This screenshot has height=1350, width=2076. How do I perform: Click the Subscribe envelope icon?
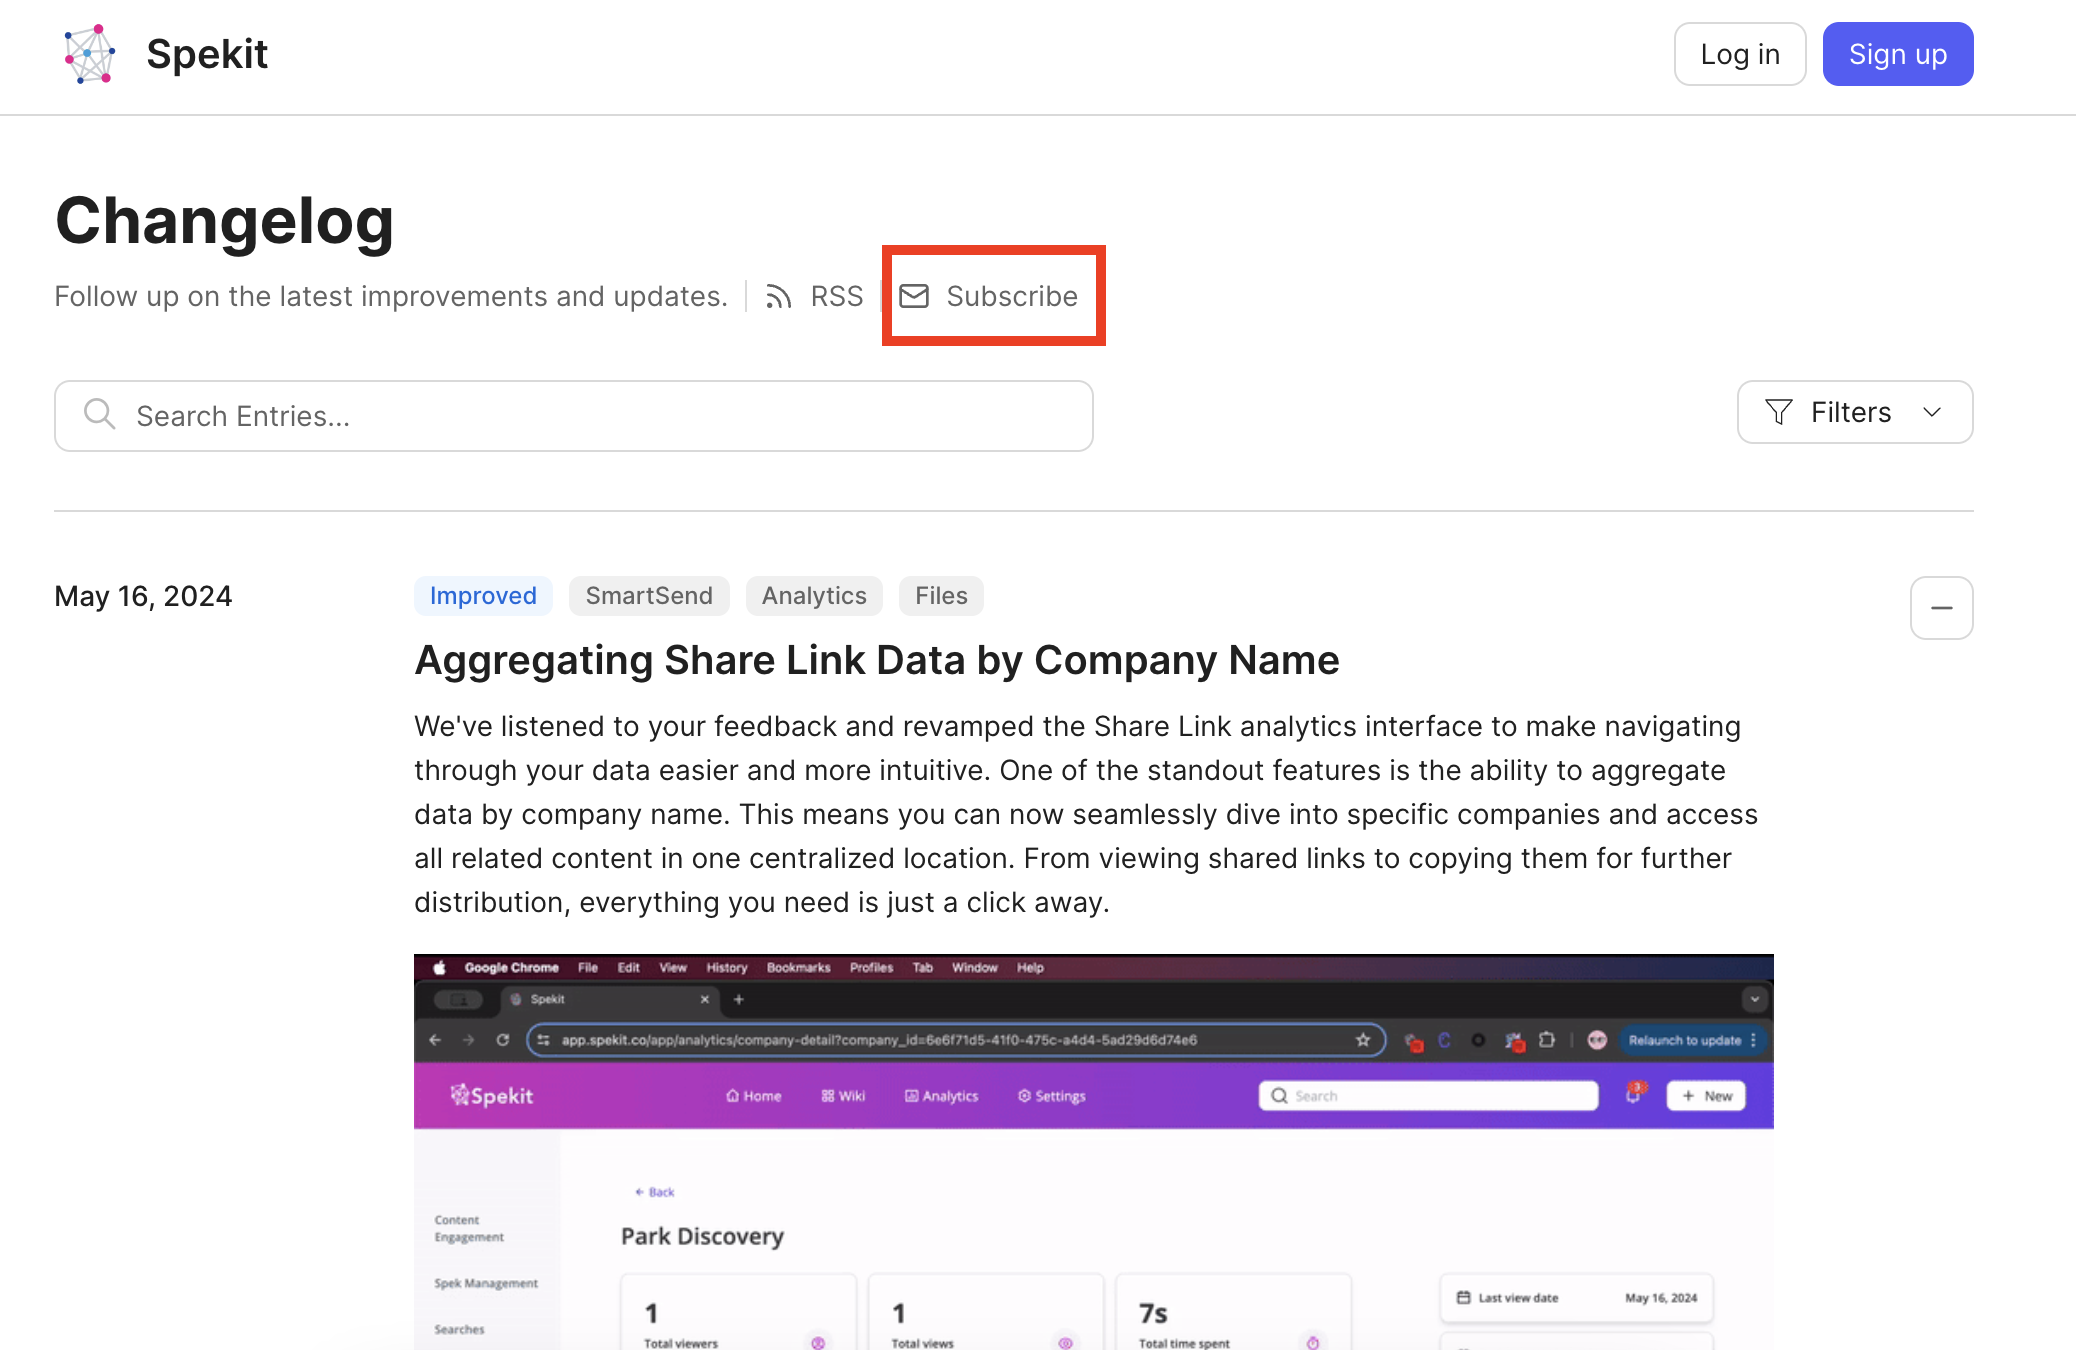(x=914, y=296)
